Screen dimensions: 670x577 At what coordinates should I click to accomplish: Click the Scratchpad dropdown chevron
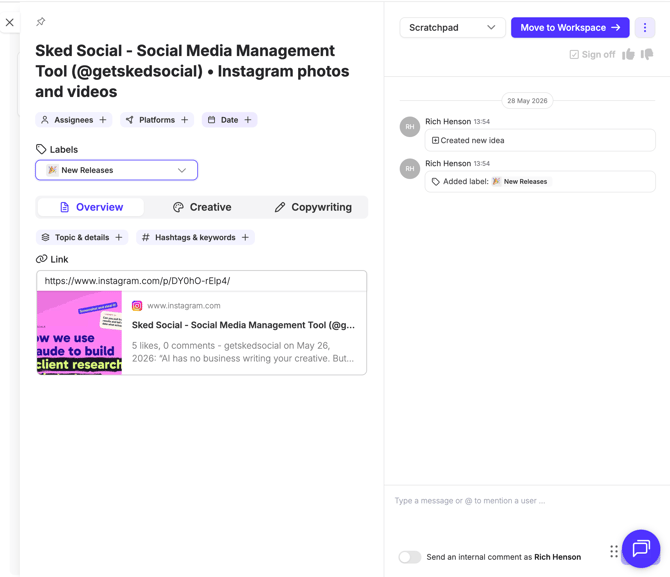[491, 27]
